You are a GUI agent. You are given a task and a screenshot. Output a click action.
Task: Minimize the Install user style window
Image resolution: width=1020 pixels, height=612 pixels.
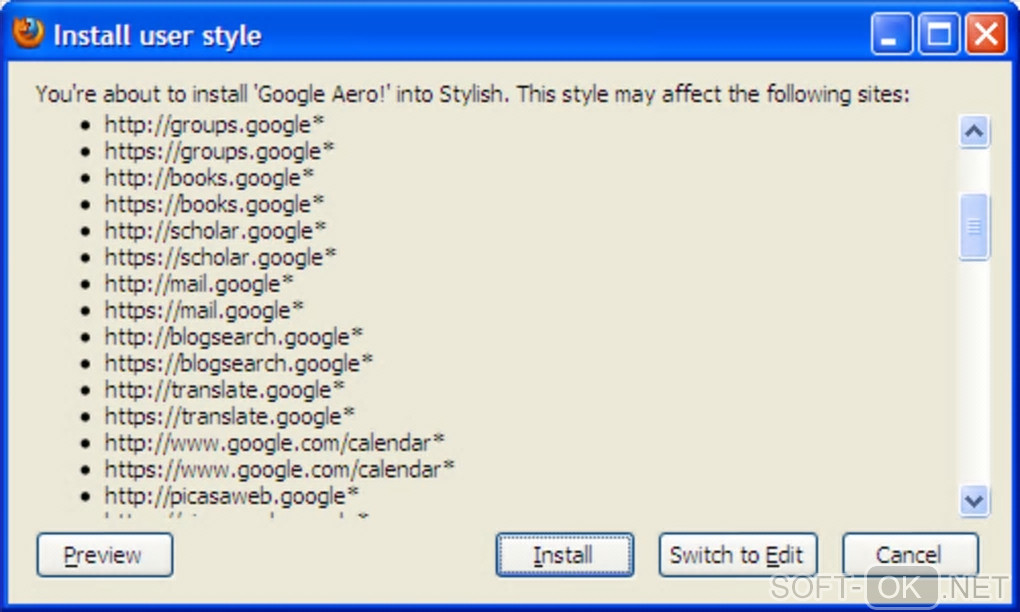(x=892, y=35)
